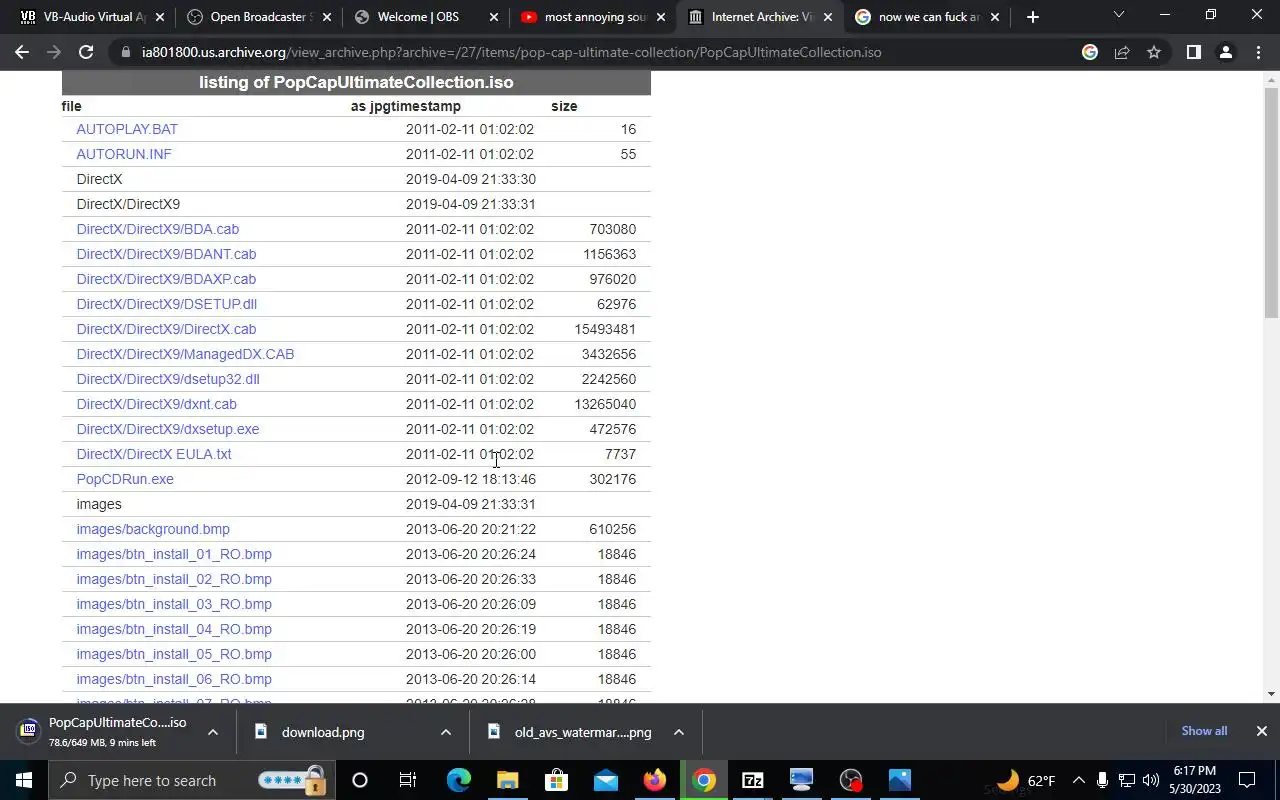Open options for download.png item

click(446, 732)
